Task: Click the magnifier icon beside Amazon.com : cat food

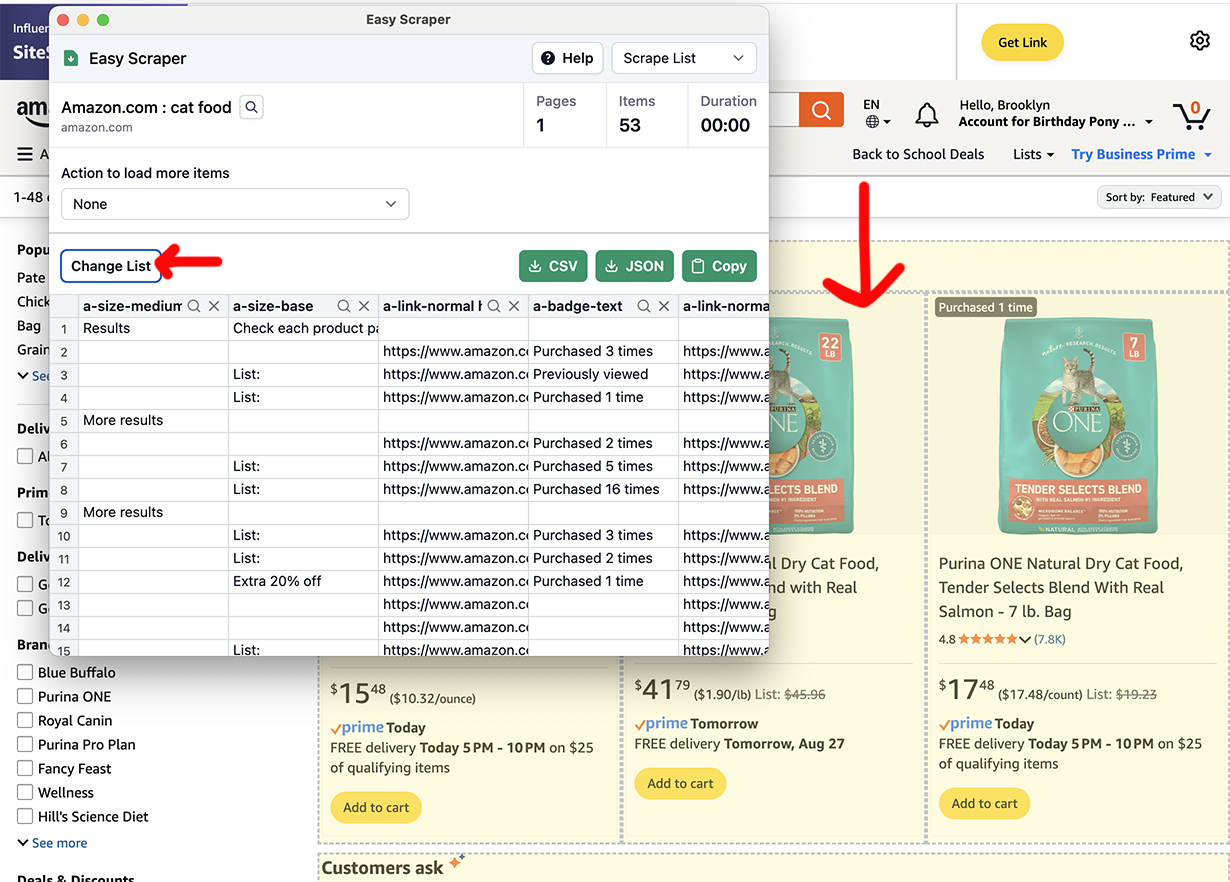Action: click(x=252, y=107)
